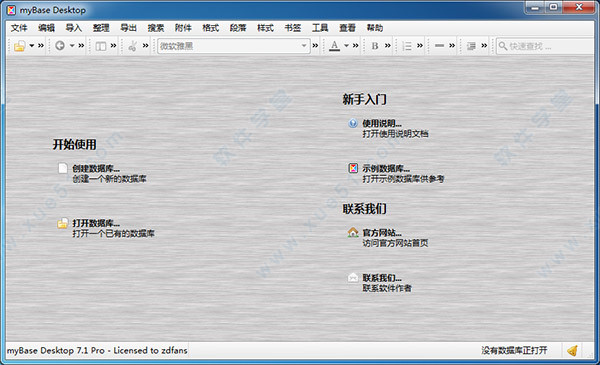
Task: Expand overflow chevron after the list icon
Action: coord(420,46)
